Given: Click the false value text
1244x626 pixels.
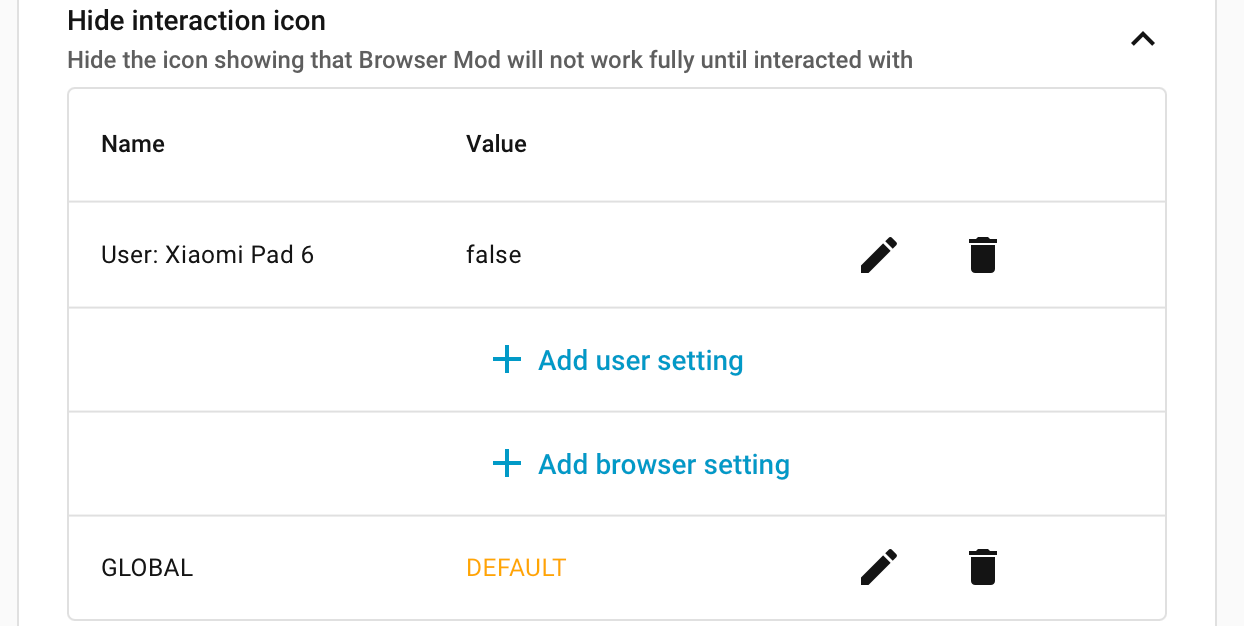Looking at the screenshot, I should coord(494,255).
